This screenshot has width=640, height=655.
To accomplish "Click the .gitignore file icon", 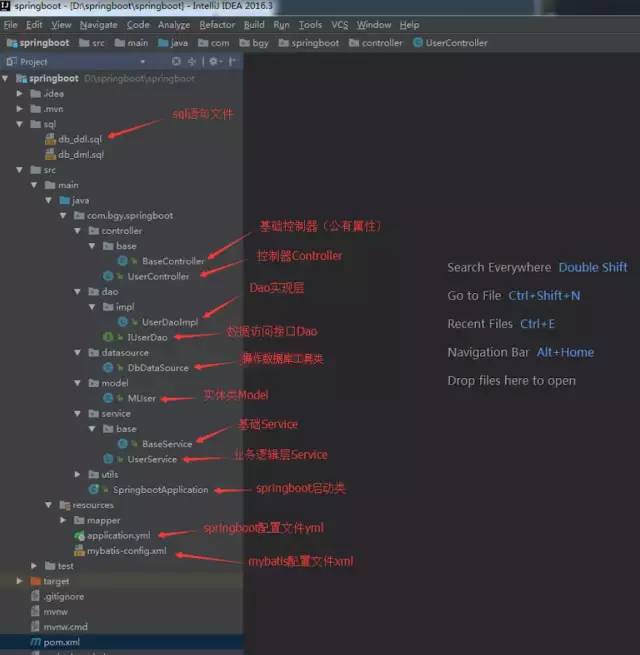I will pos(36,596).
